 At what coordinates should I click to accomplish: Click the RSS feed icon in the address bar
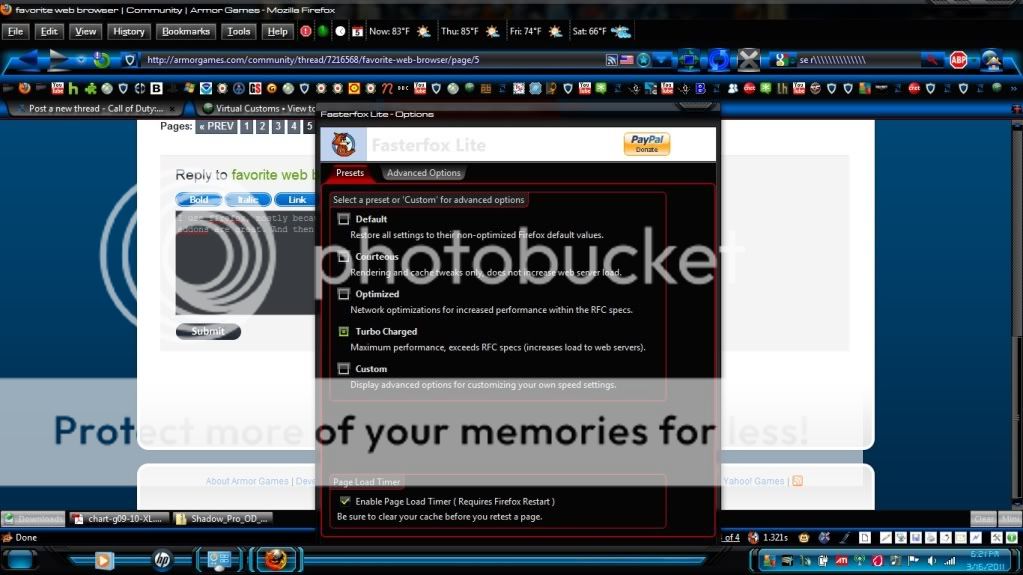[611, 60]
